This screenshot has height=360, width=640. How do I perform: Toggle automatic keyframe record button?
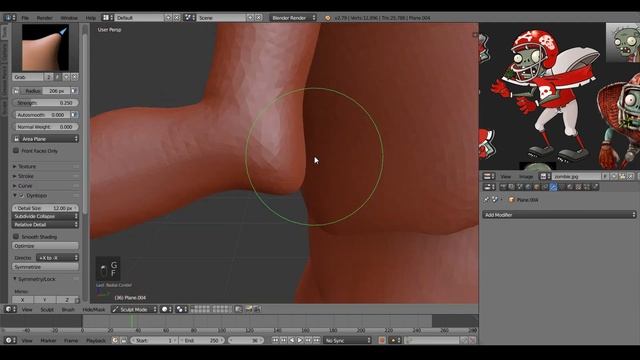(382, 340)
